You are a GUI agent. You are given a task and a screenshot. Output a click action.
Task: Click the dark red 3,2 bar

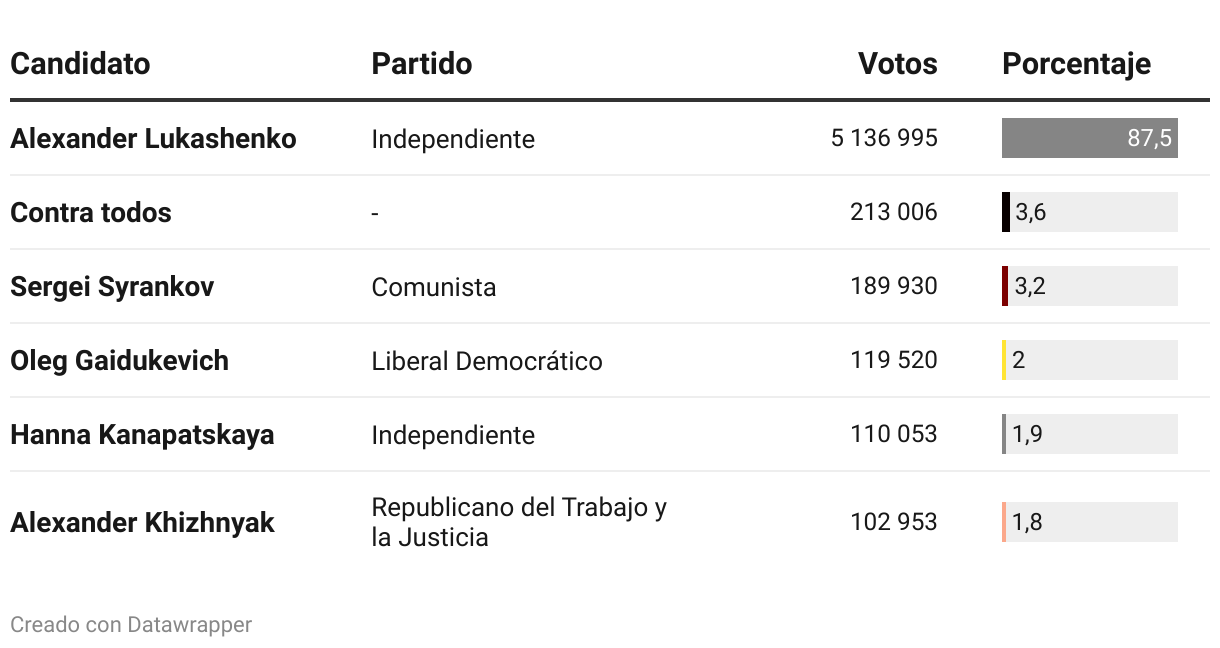coord(1005,286)
